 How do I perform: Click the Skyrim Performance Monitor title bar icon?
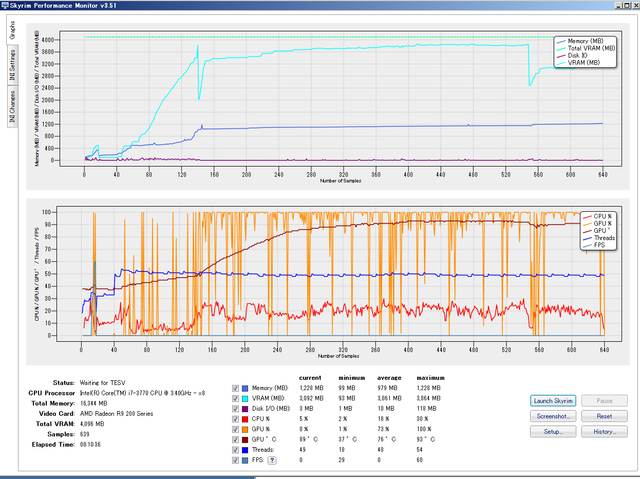click(5, 5)
